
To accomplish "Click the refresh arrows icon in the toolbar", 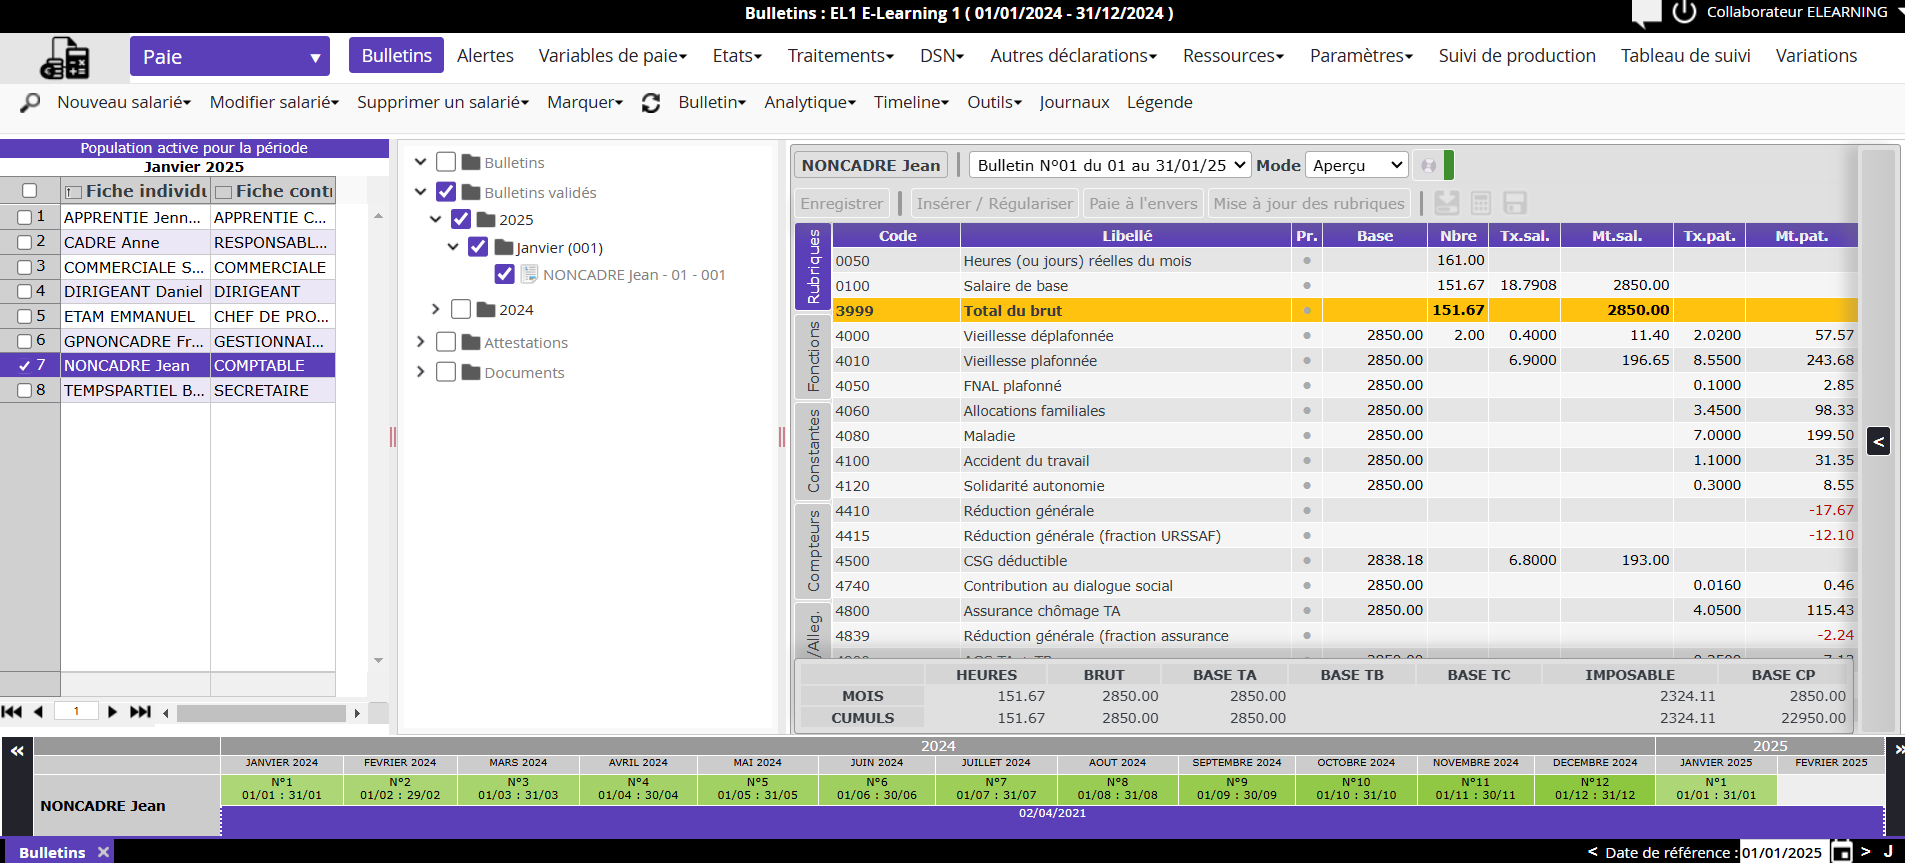I will pyautogui.click(x=651, y=103).
